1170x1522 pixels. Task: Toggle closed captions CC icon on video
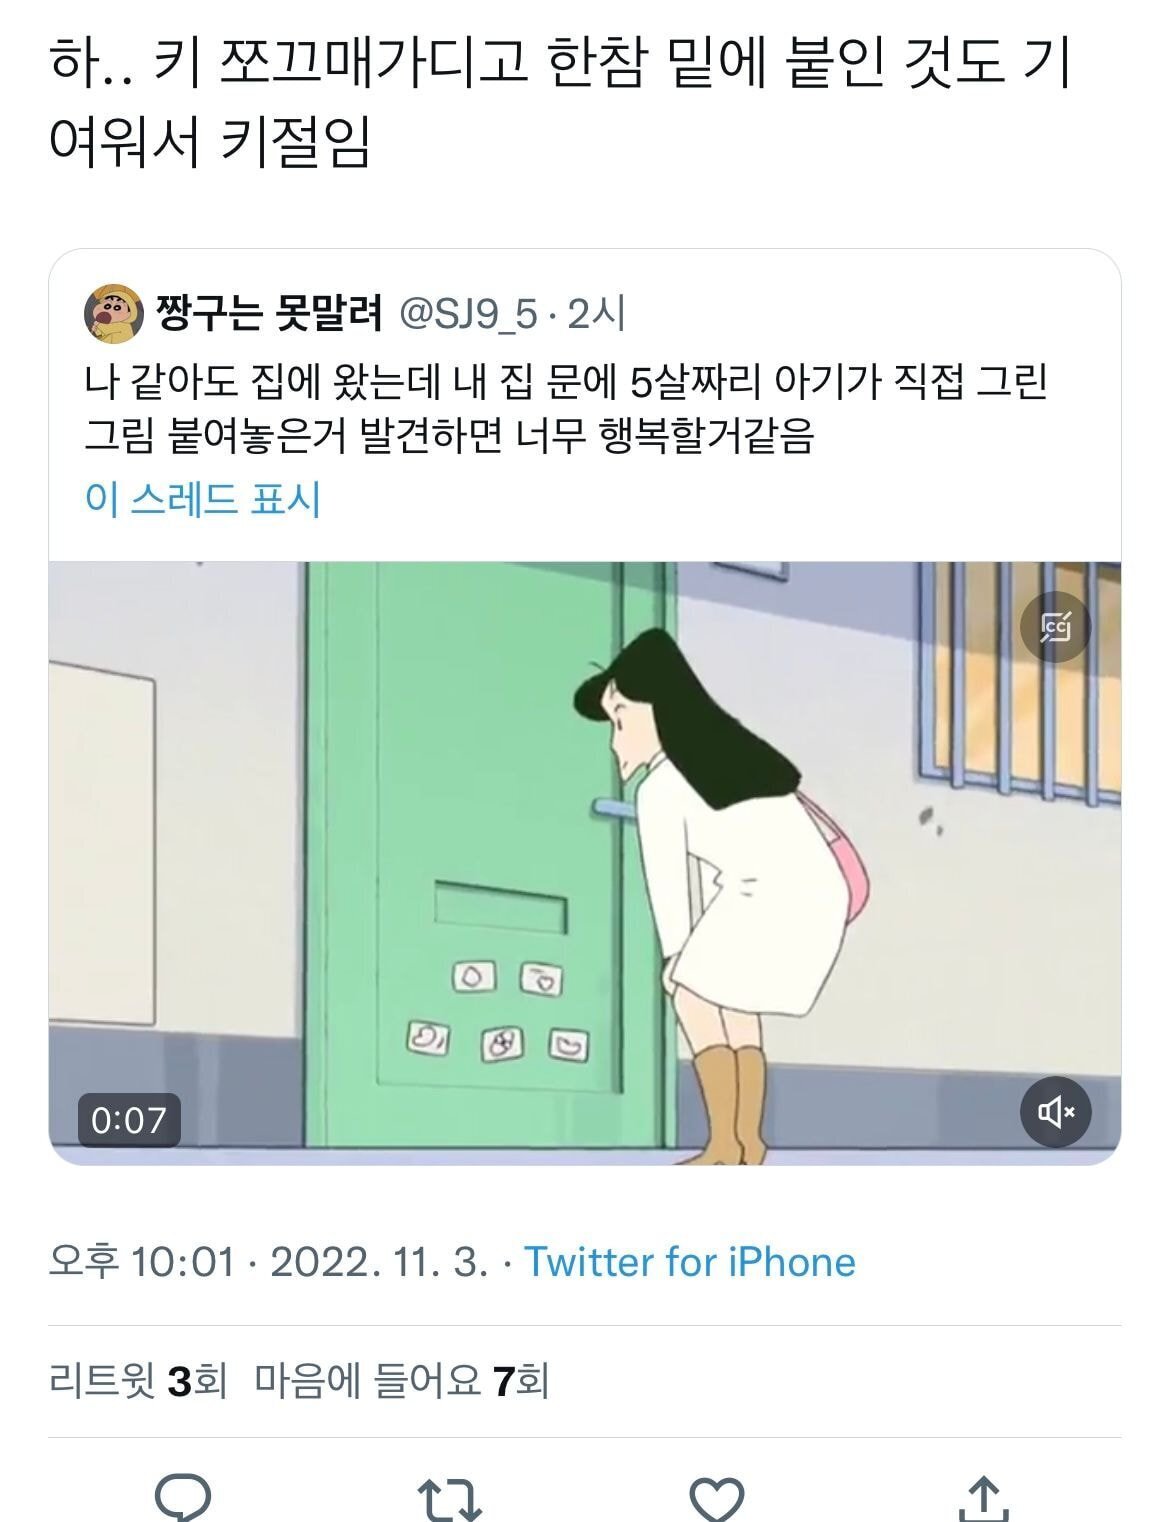tap(1055, 627)
